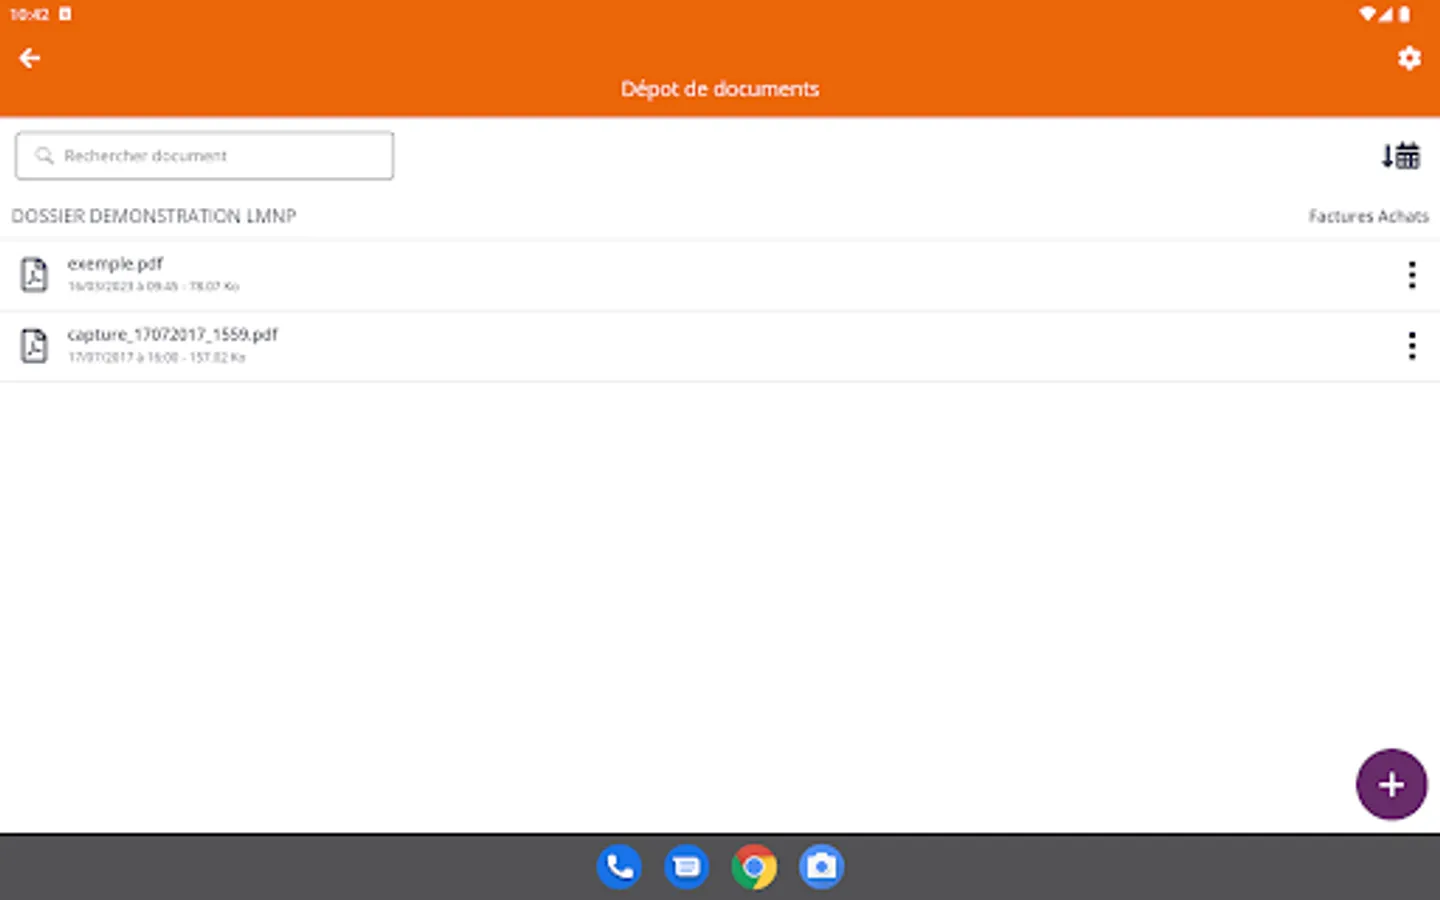Click the magnifier icon in search box
This screenshot has width=1440, height=900.
pyautogui.click(x=44, y=156)
